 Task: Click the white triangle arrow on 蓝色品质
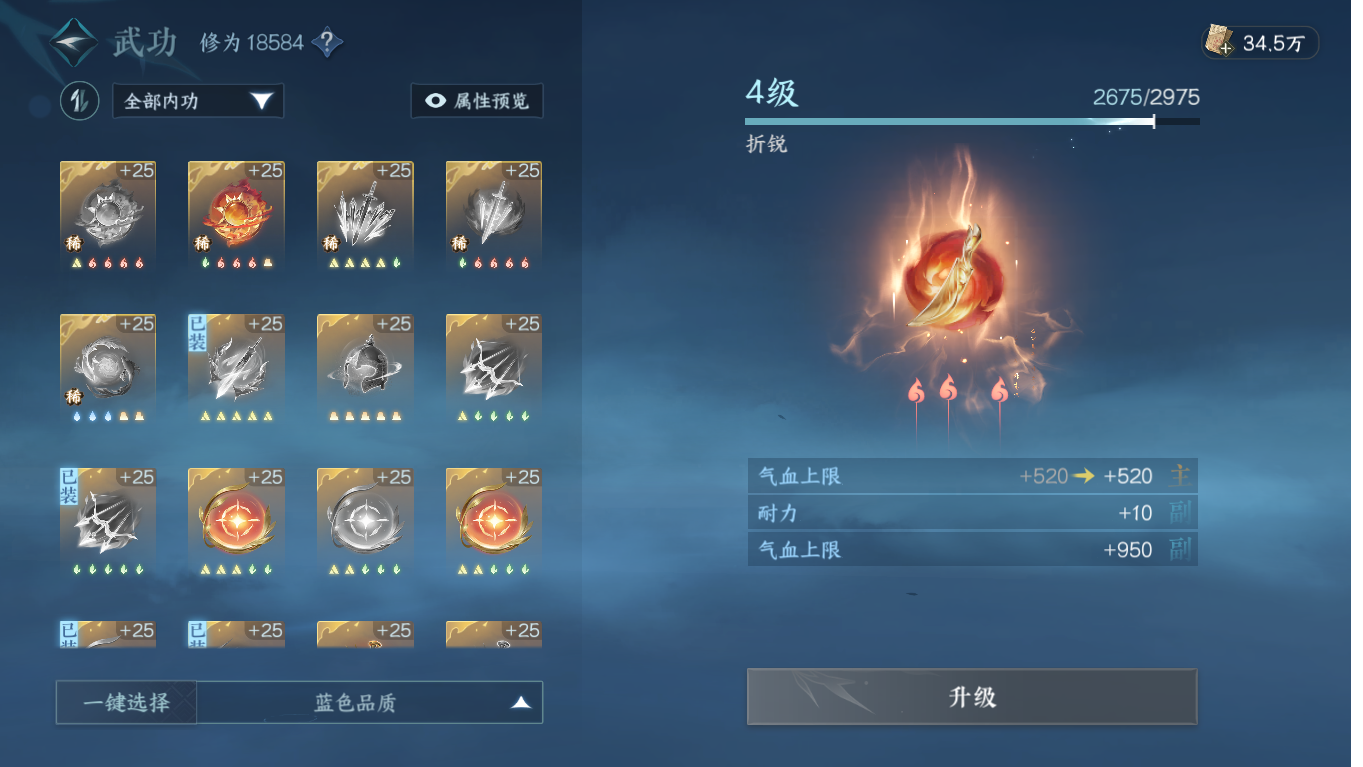pos(520,703)
